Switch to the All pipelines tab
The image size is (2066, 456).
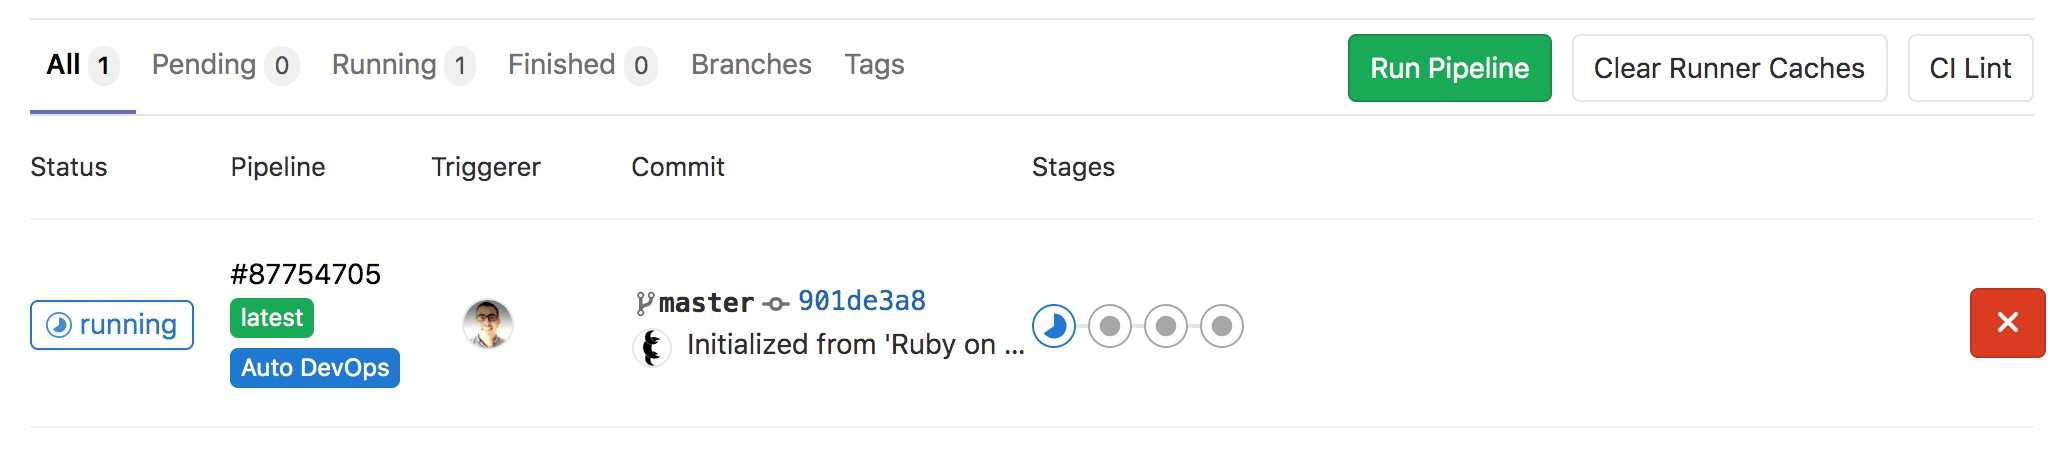pos(82,66)
